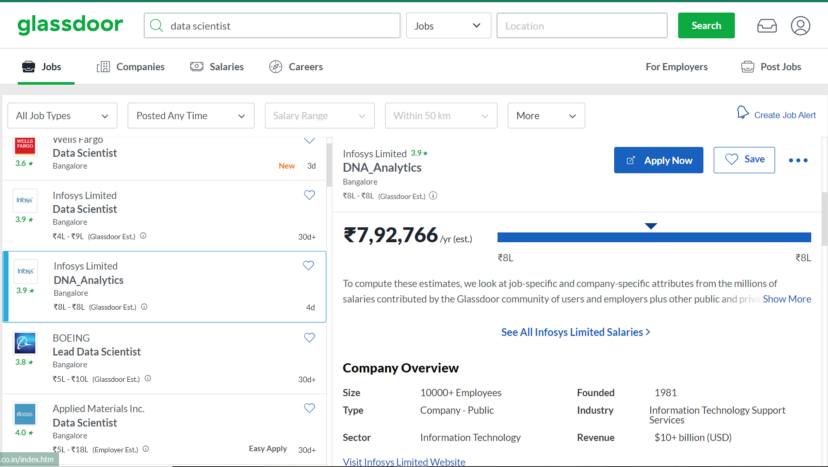This screenshot has height=467, width=828.
Task: Click the Boeing company logo
Action: [x=25, y=343]
